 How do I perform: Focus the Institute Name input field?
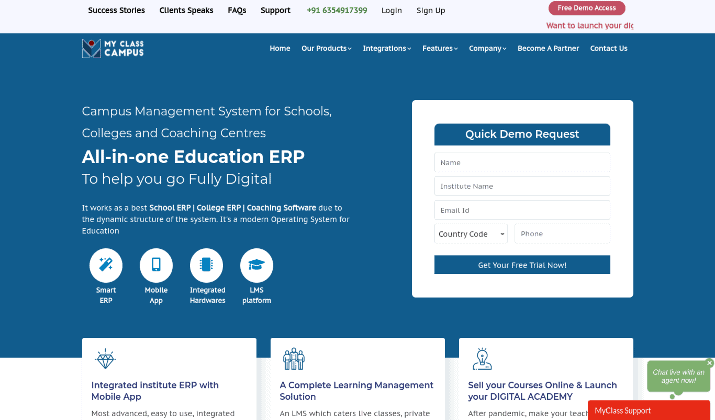[522, 186]
